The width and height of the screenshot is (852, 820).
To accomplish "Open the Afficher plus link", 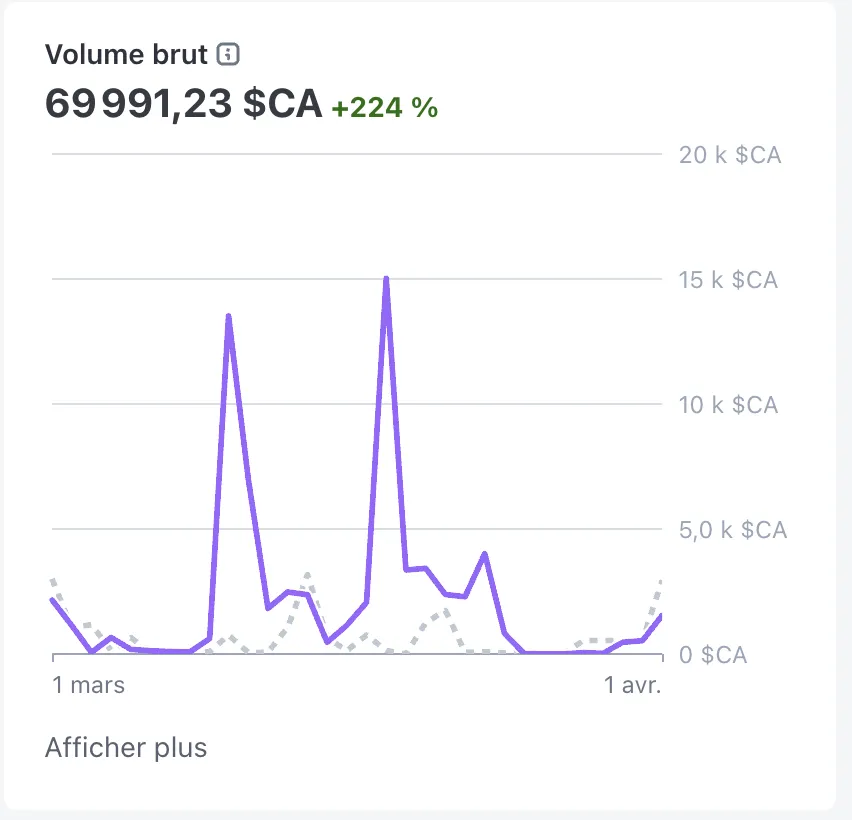I will point(126,748).
